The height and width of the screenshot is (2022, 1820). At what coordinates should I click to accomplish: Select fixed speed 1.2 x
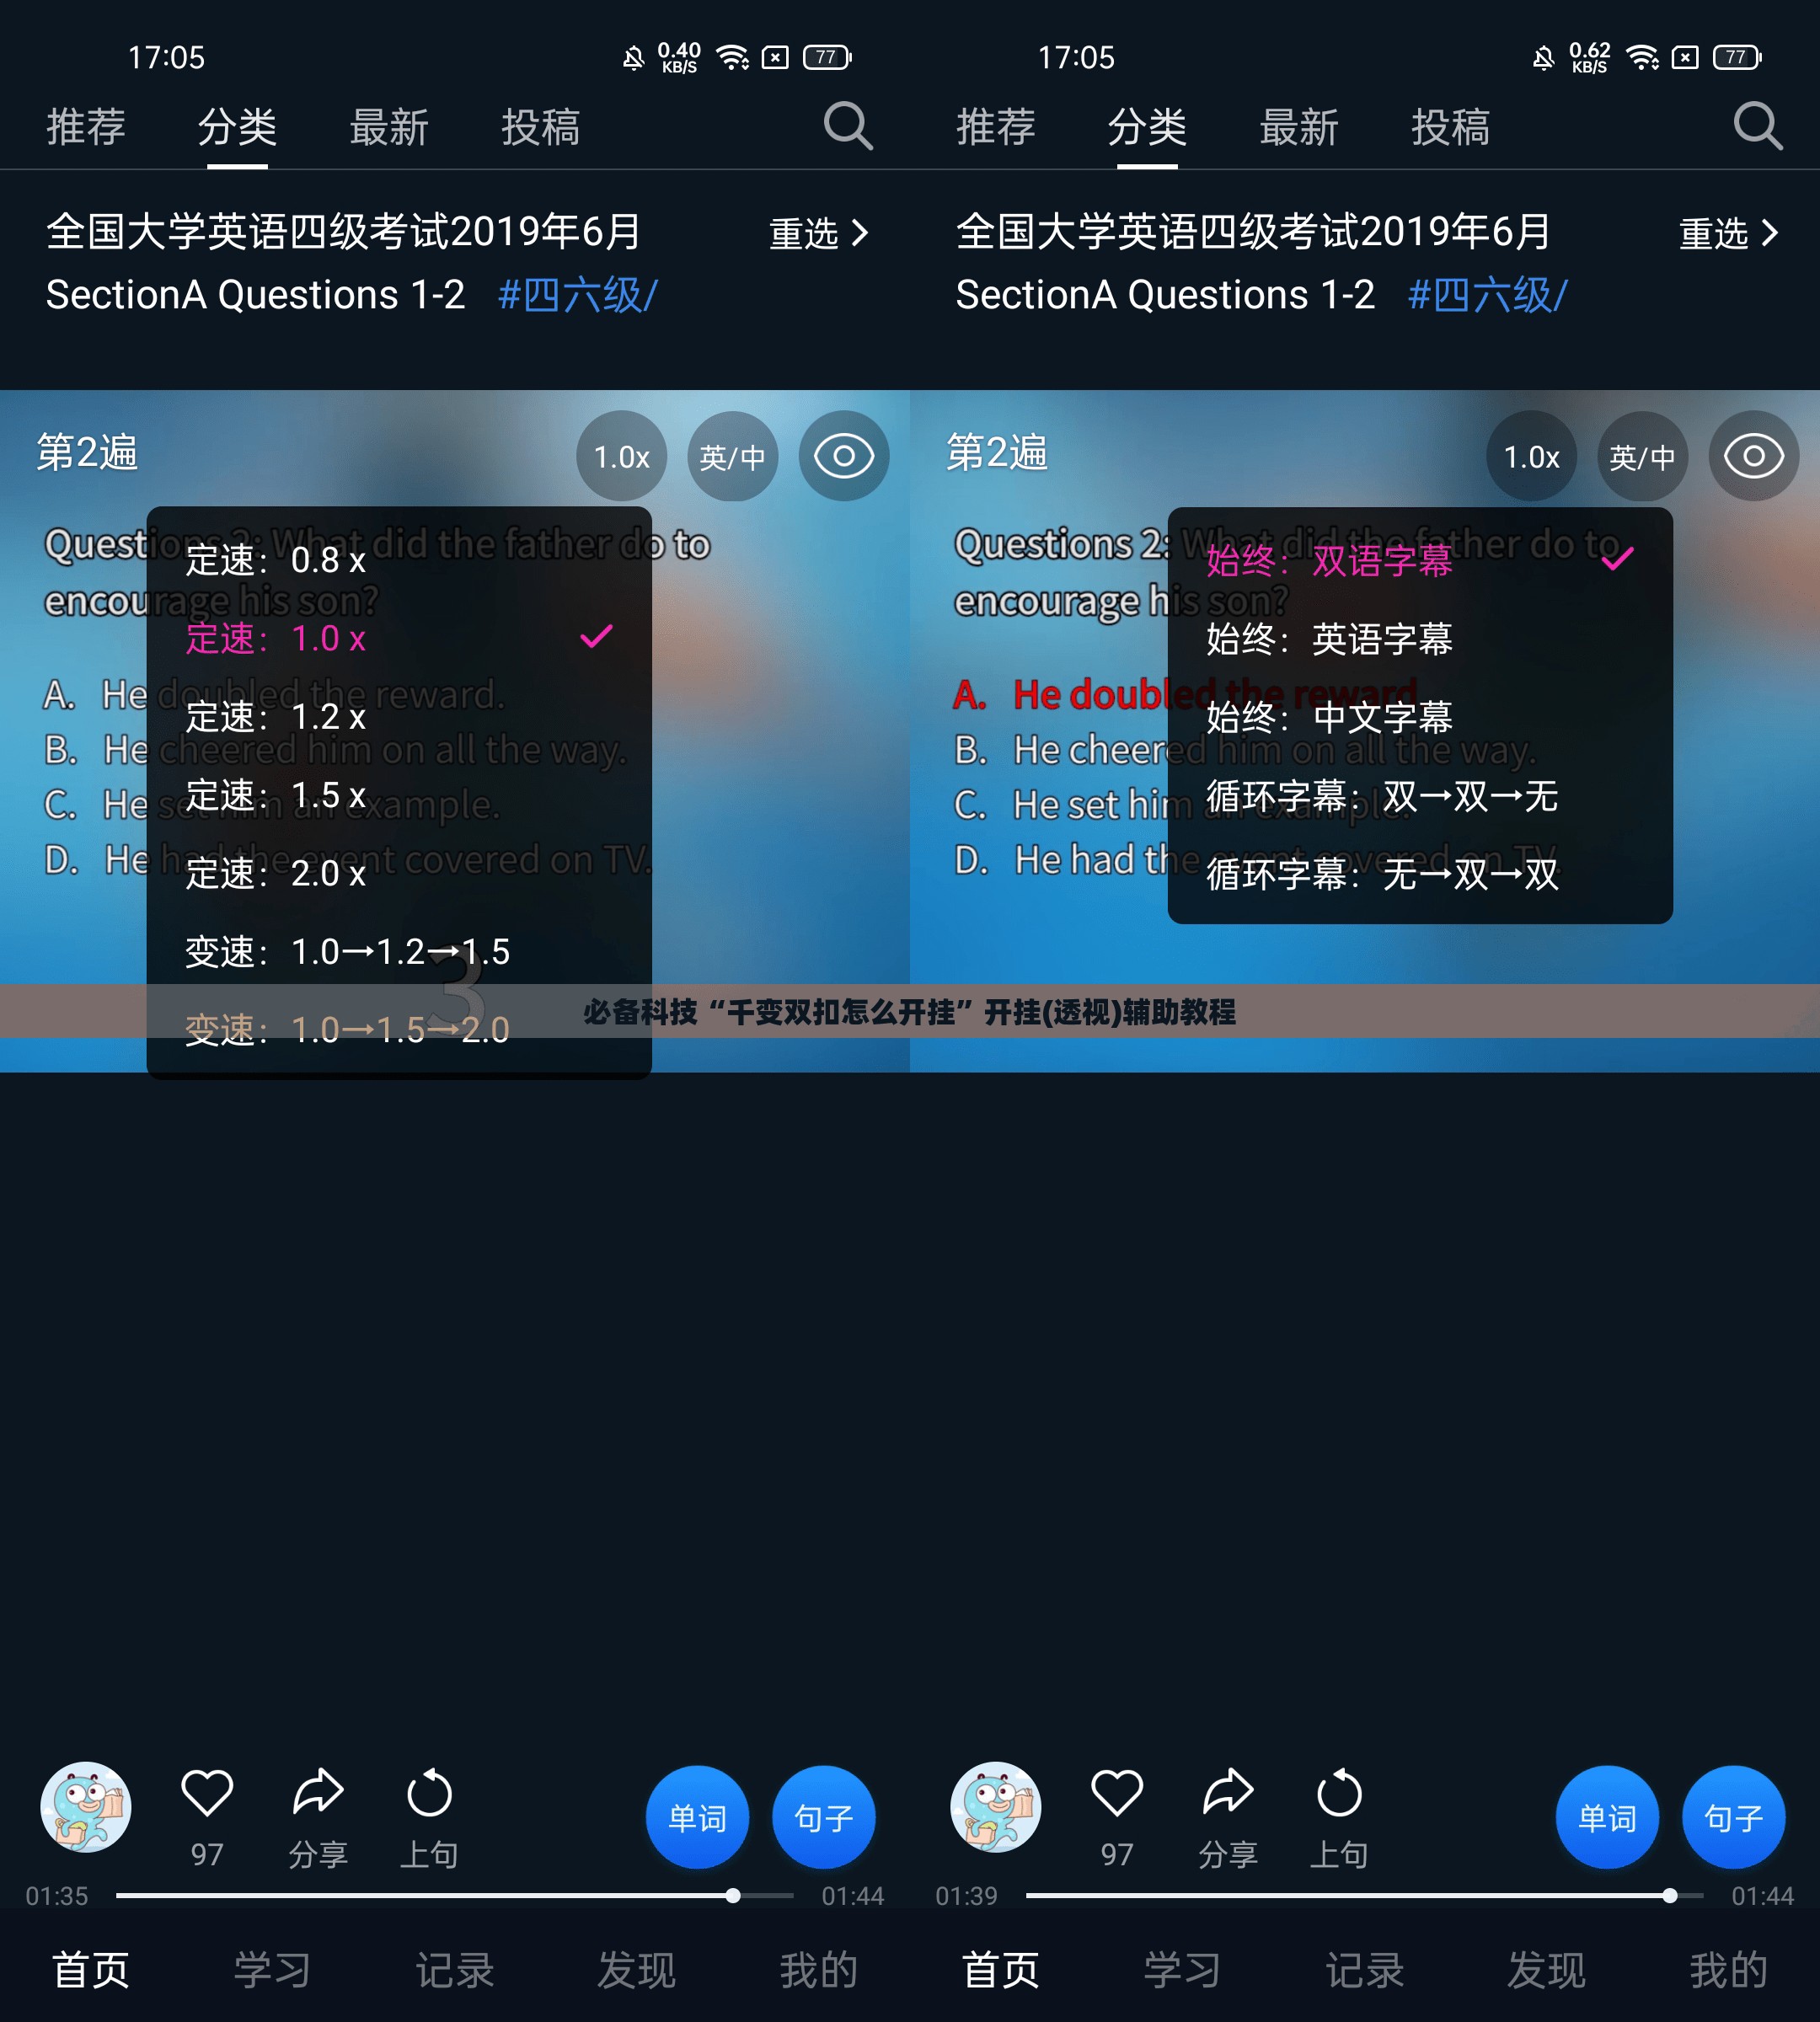(399, 716)
